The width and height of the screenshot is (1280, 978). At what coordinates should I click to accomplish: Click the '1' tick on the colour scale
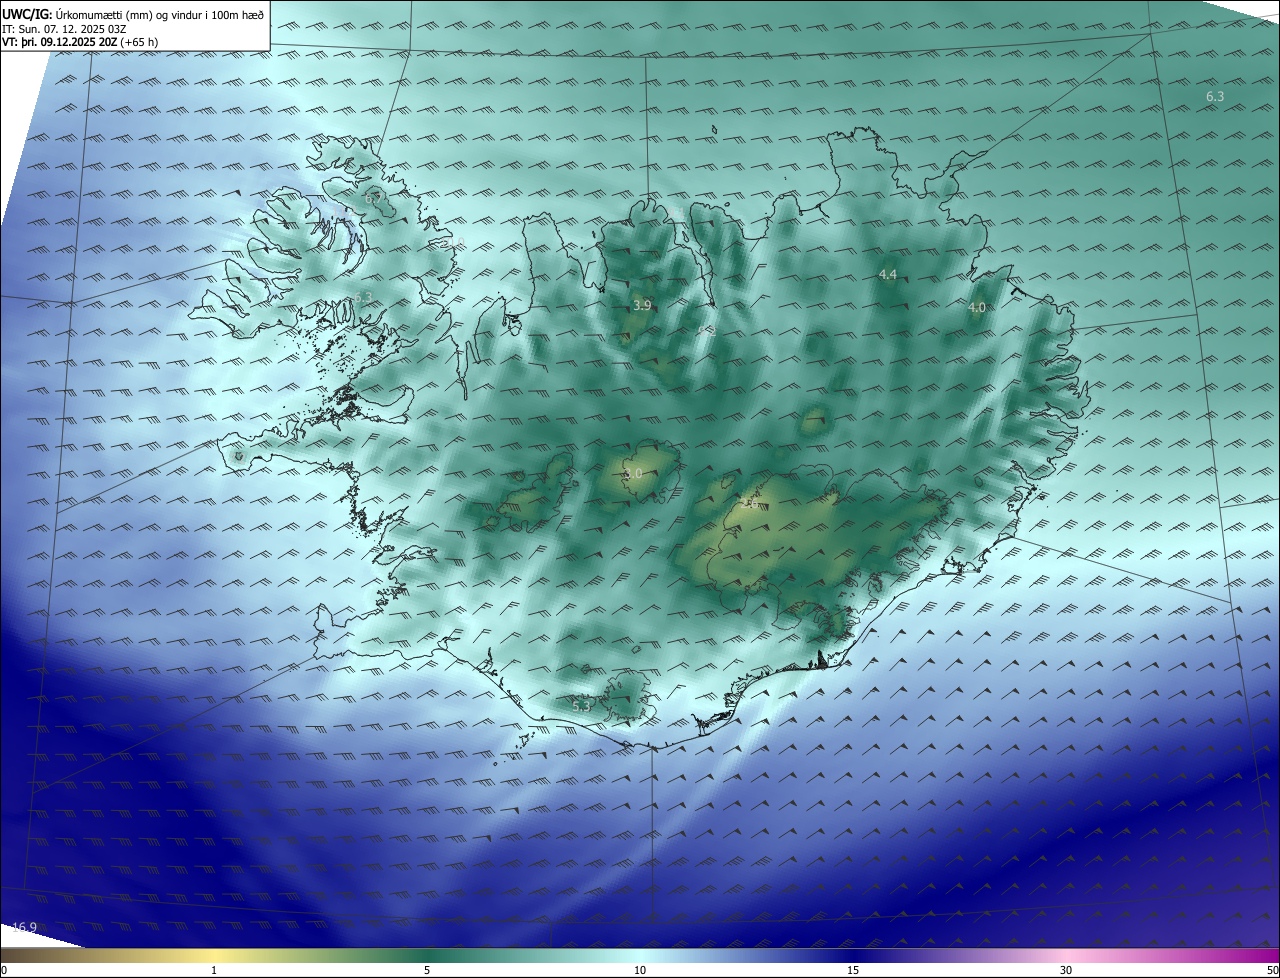click(214, 971)
